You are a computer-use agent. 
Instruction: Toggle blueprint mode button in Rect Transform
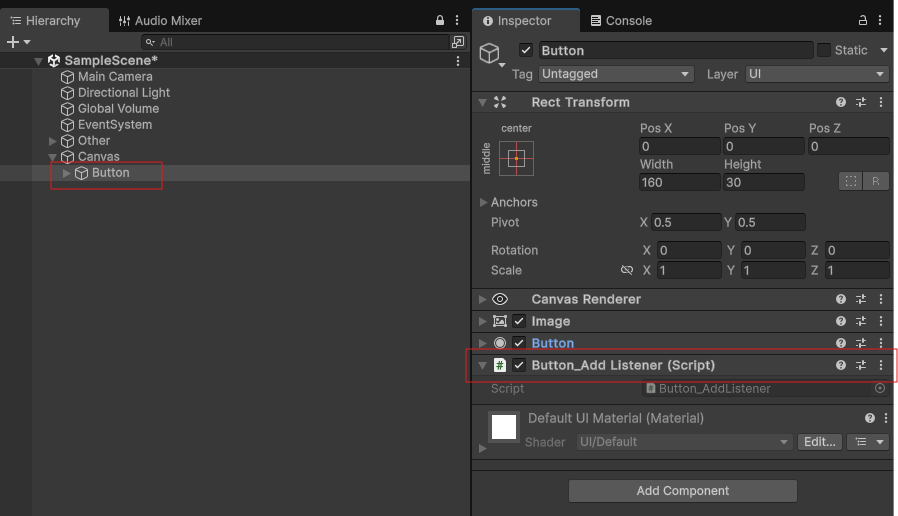pyautogui.click(x=850, y=182)
